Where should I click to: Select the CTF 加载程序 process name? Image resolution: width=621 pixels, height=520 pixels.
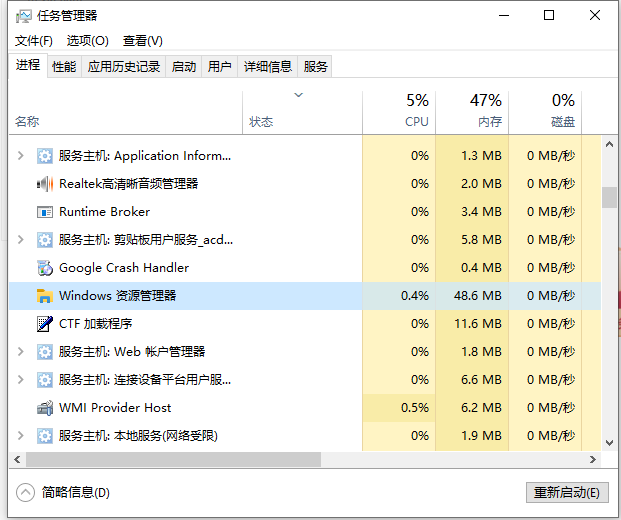tap(95, 324)
